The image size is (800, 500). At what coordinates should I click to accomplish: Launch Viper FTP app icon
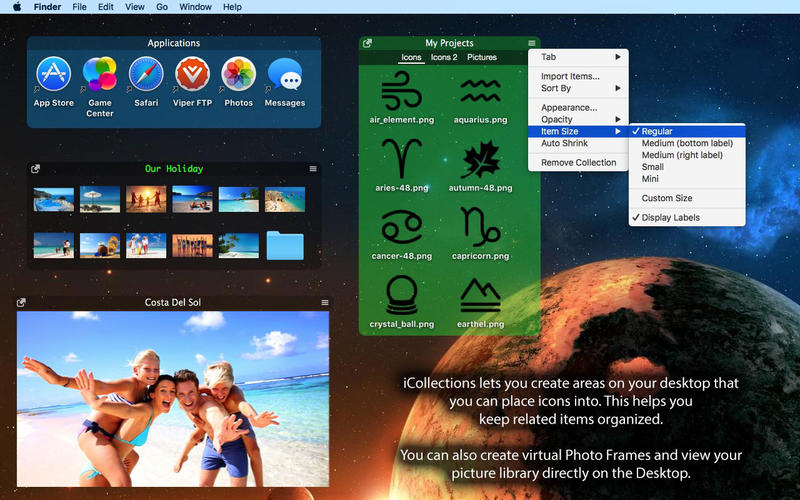click(192, 74)
